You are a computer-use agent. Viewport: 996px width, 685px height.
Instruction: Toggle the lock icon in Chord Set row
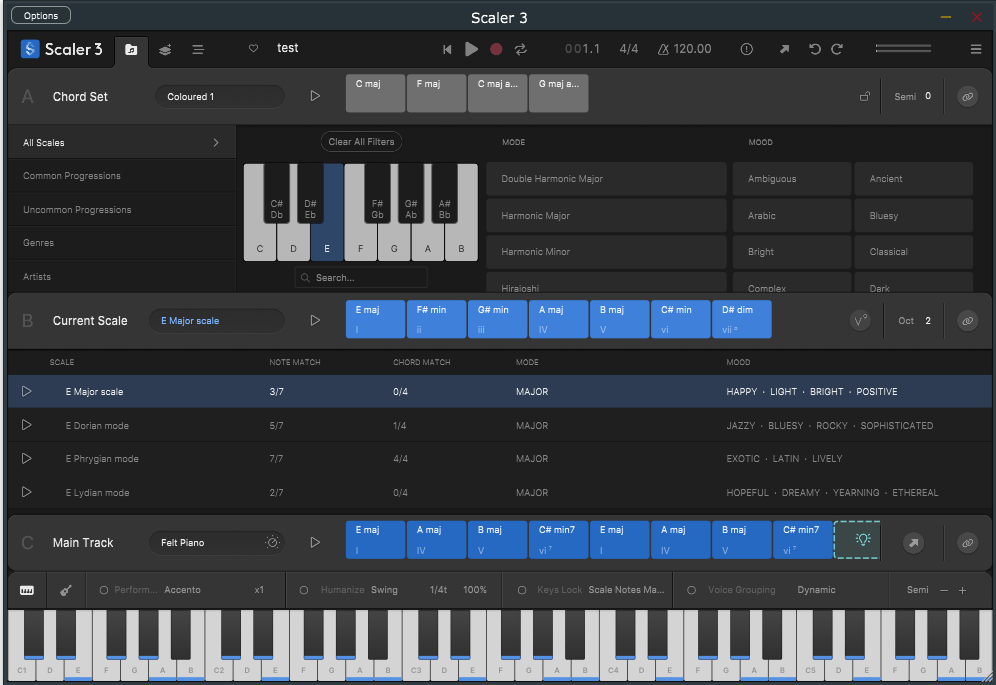865,97
